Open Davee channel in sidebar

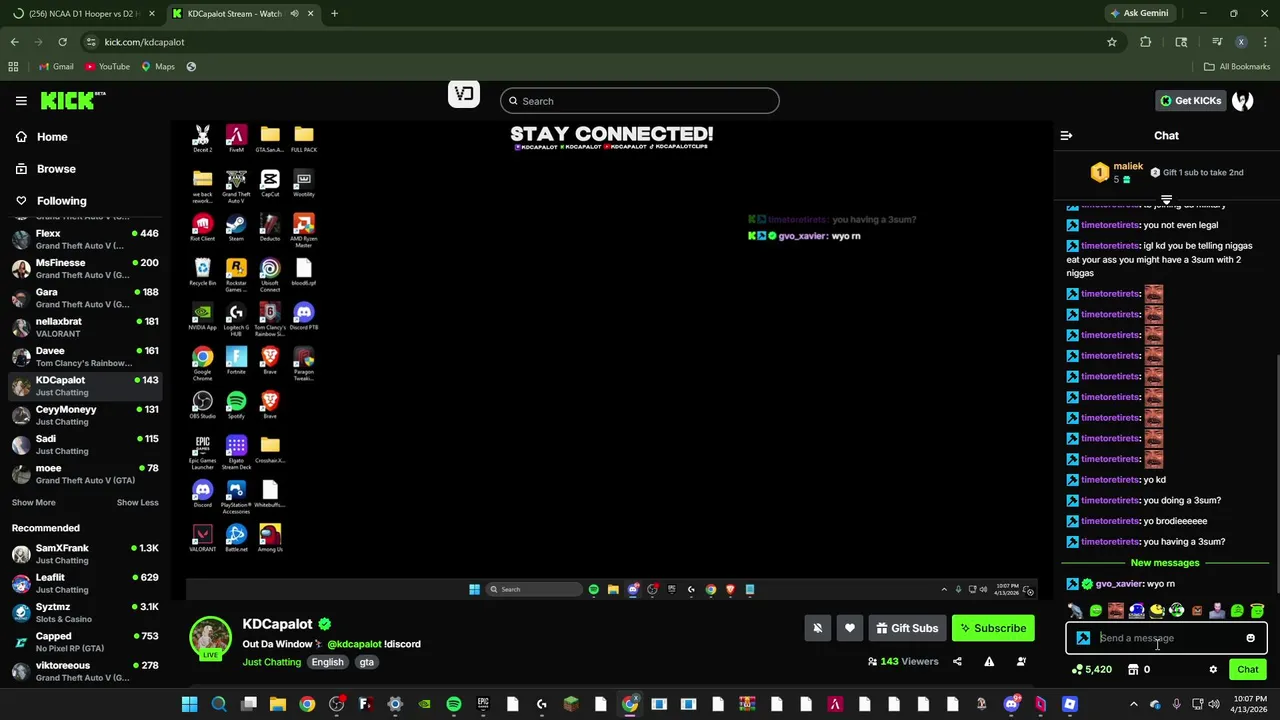point(85,356)
